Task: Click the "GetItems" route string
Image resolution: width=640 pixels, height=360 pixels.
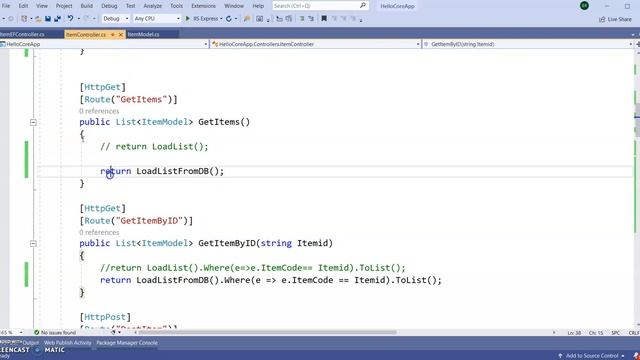Action: pos(141,100)
